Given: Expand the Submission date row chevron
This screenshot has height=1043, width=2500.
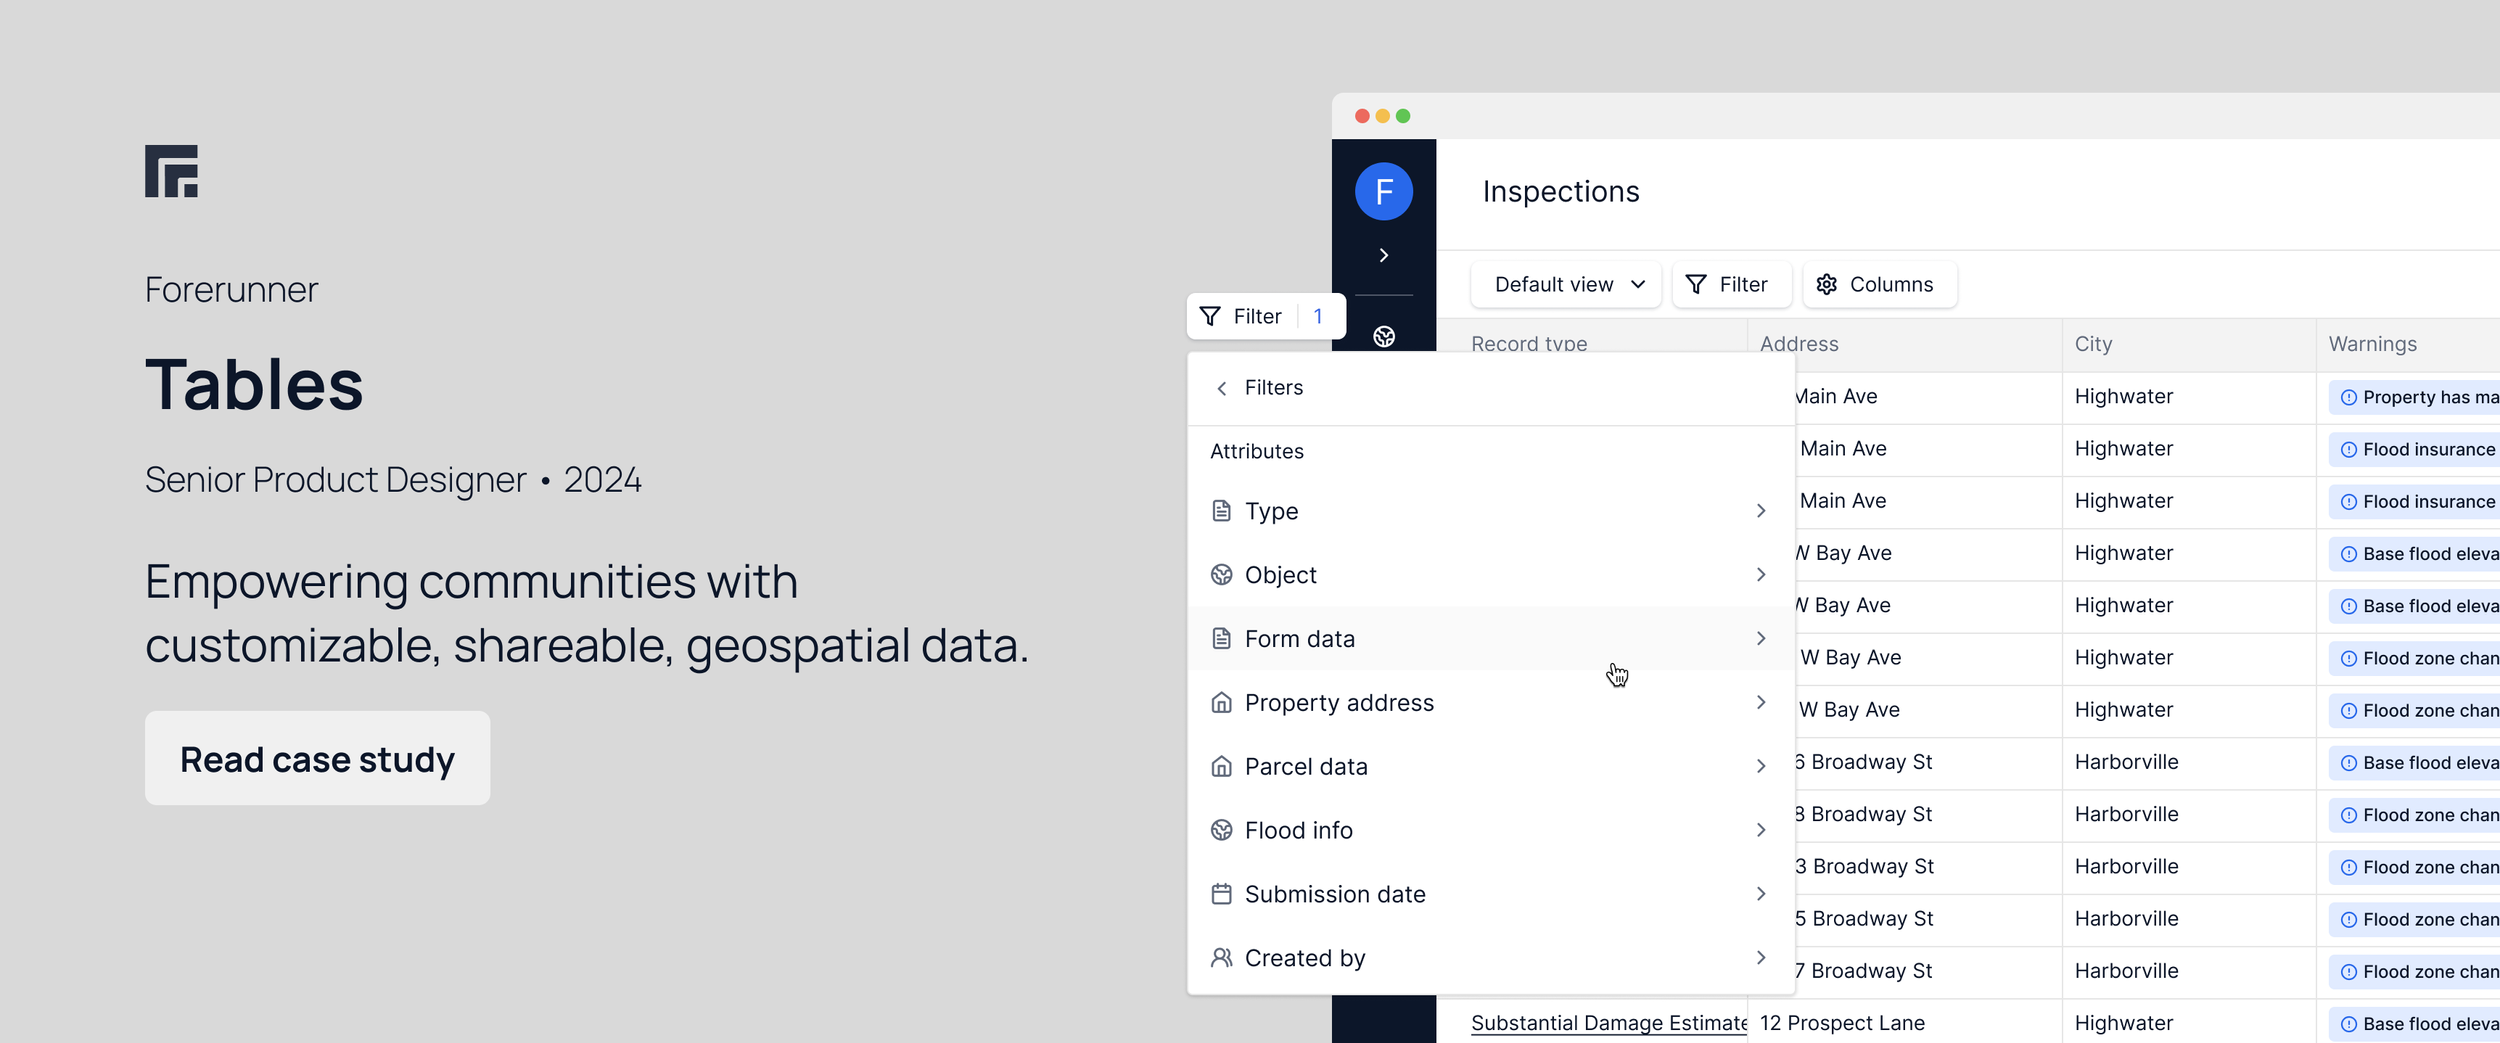Looking at the screenshot, I should point(1761,895).
